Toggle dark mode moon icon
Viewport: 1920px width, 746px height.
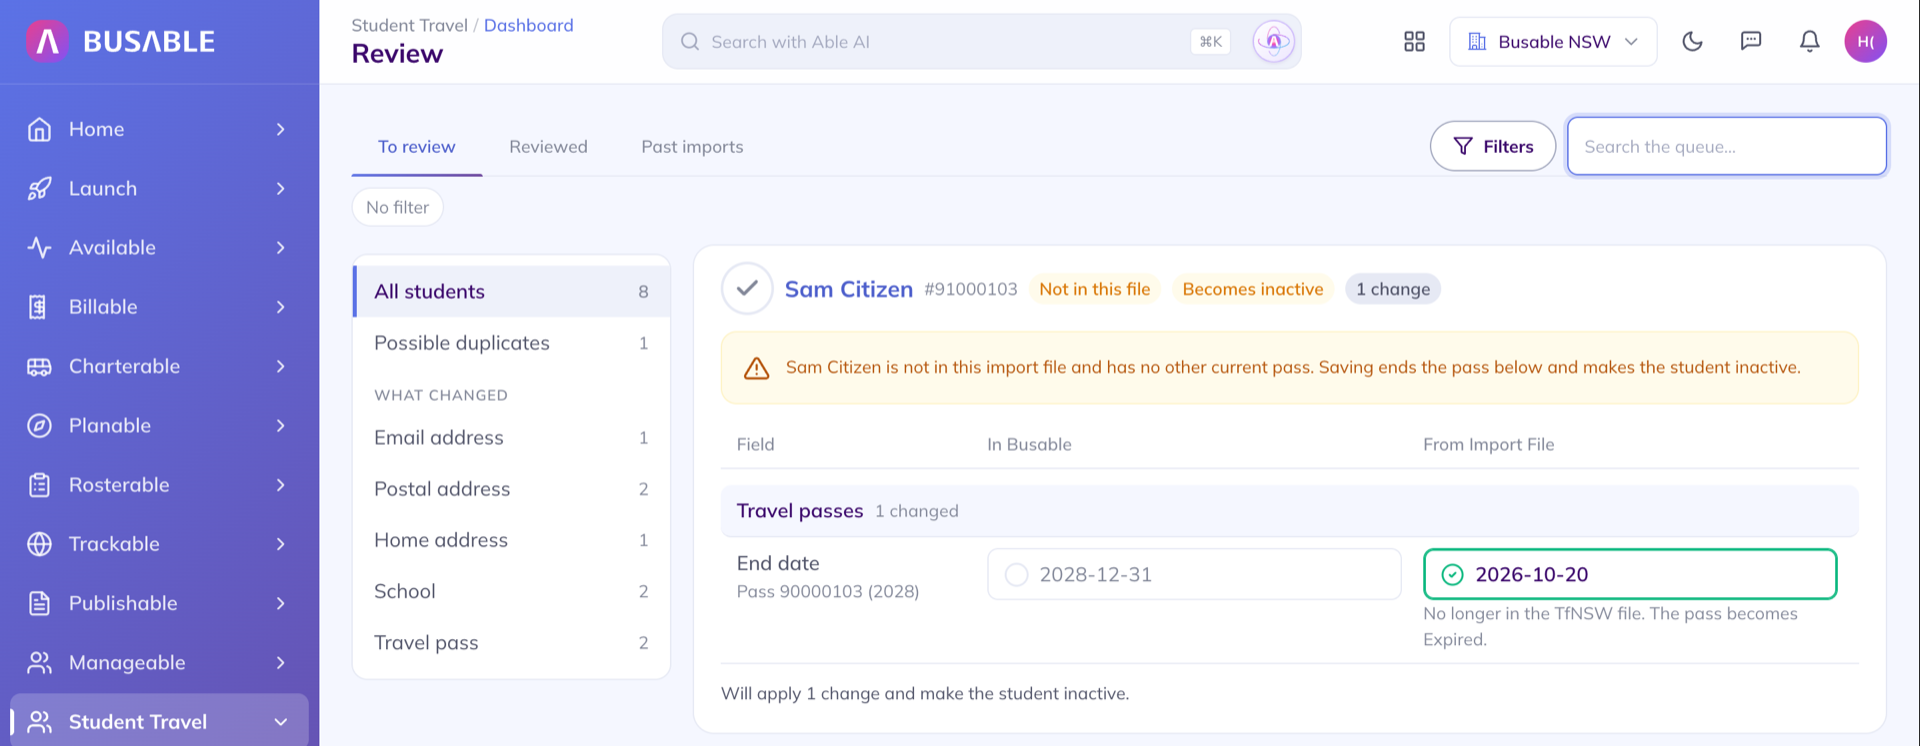coord(1692,42)
